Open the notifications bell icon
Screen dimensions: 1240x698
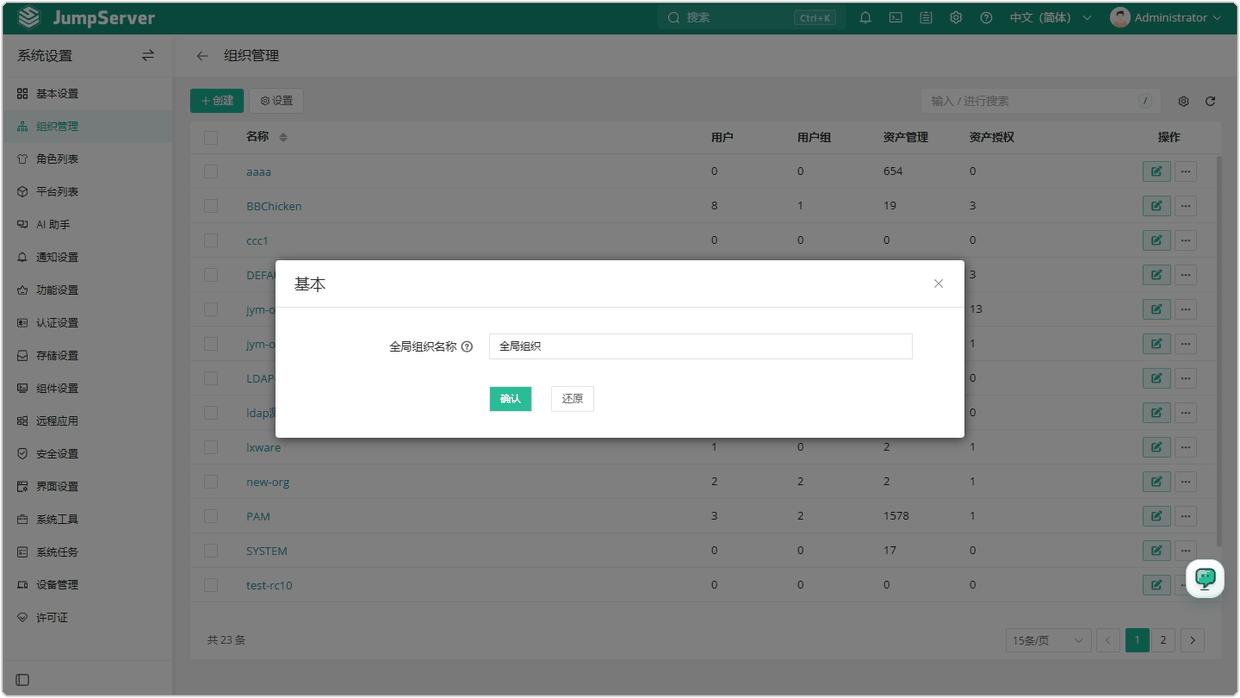(x=866, y=18)
